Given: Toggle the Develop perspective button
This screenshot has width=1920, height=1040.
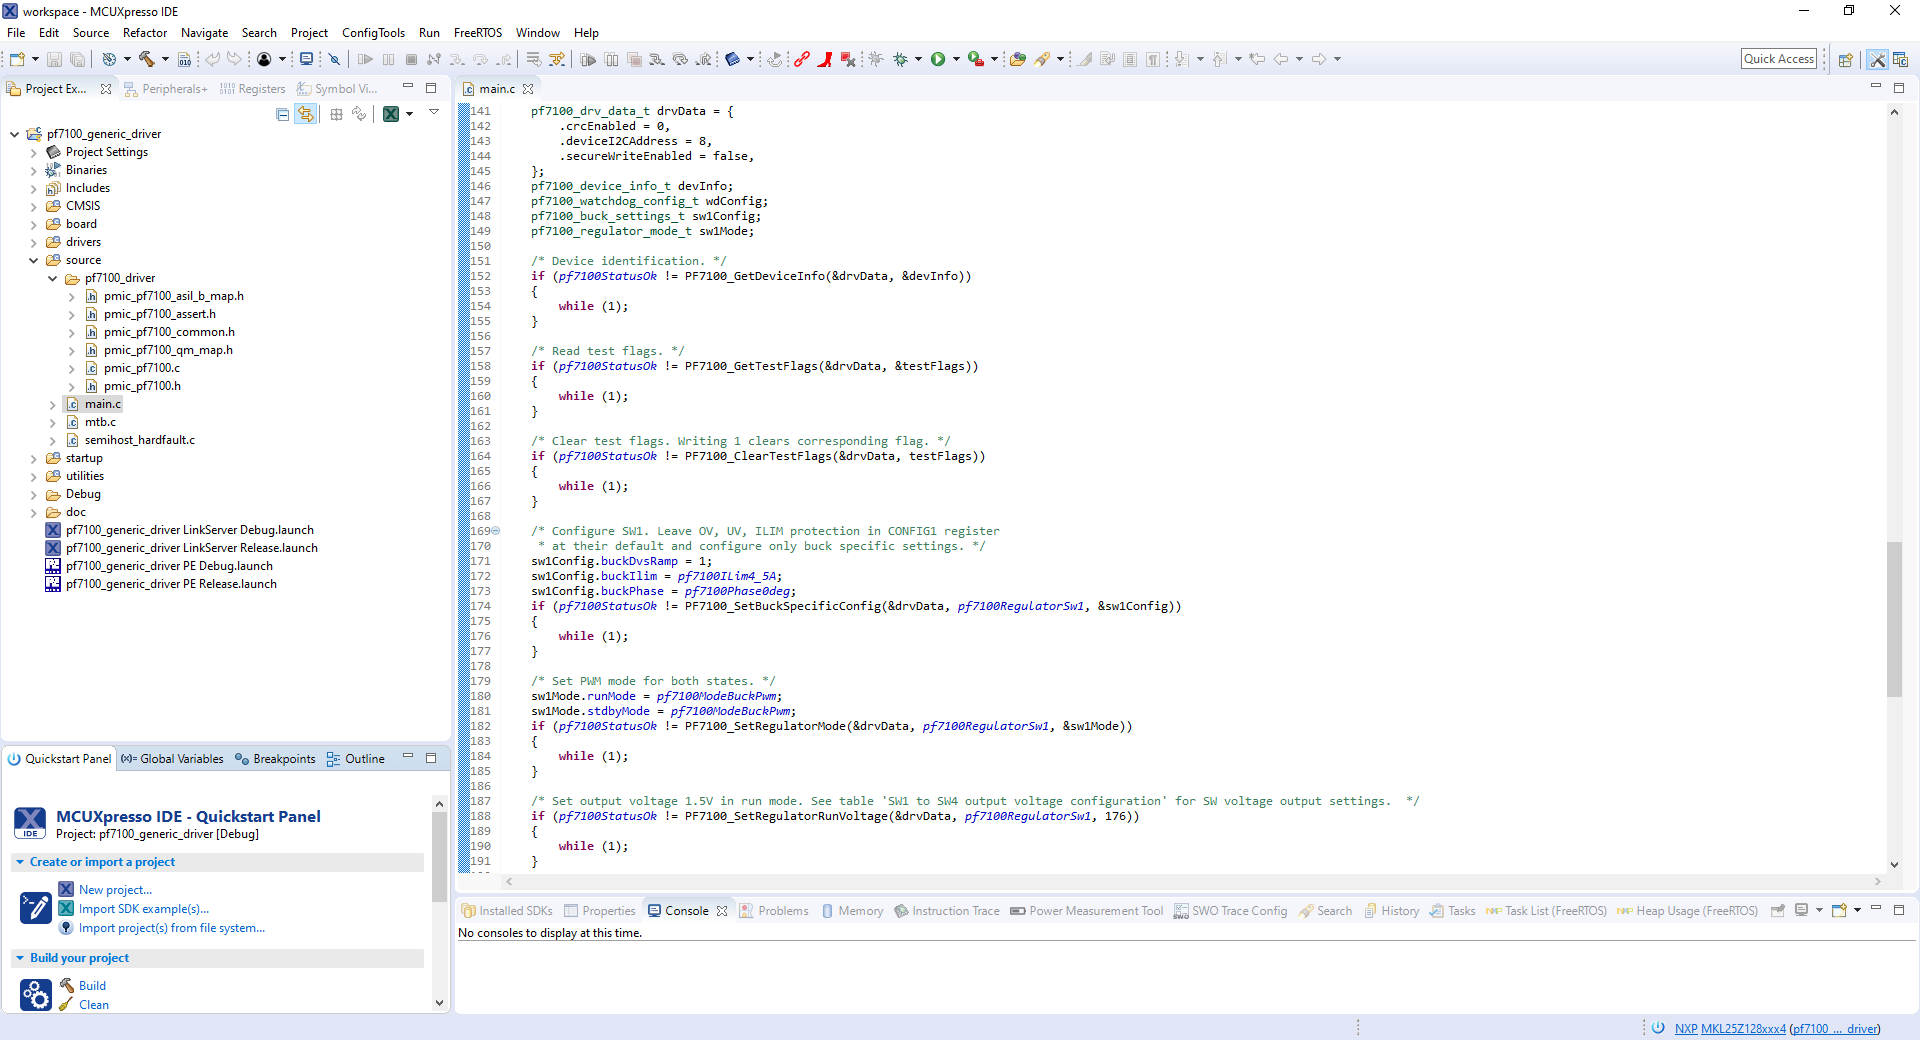Looking at the screenshot, I should (1877, 59).
